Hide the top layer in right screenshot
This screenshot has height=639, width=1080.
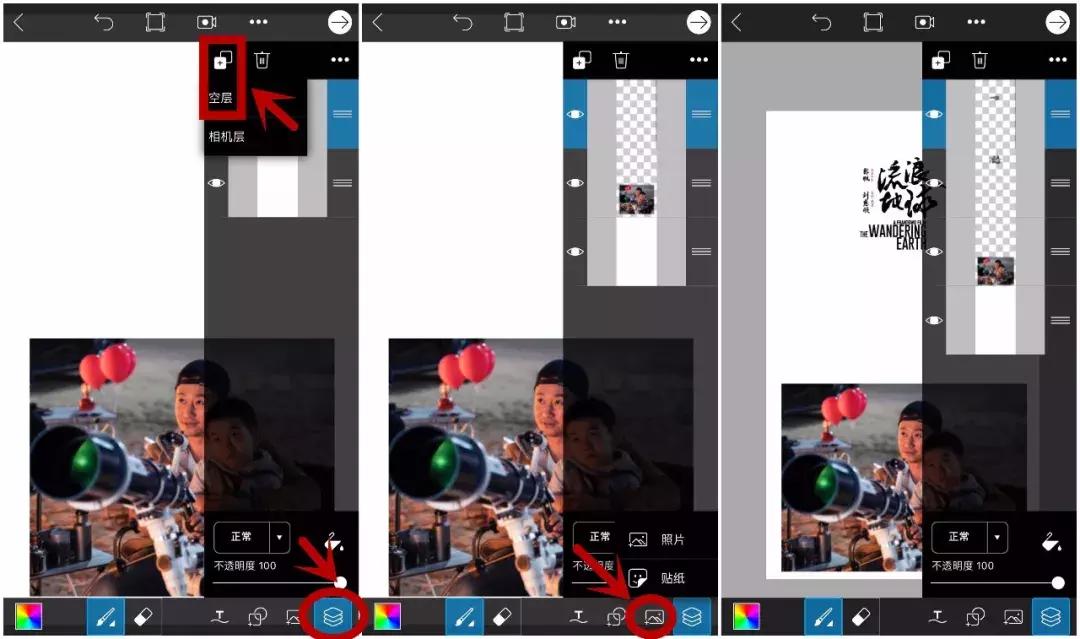pos(934,114)
